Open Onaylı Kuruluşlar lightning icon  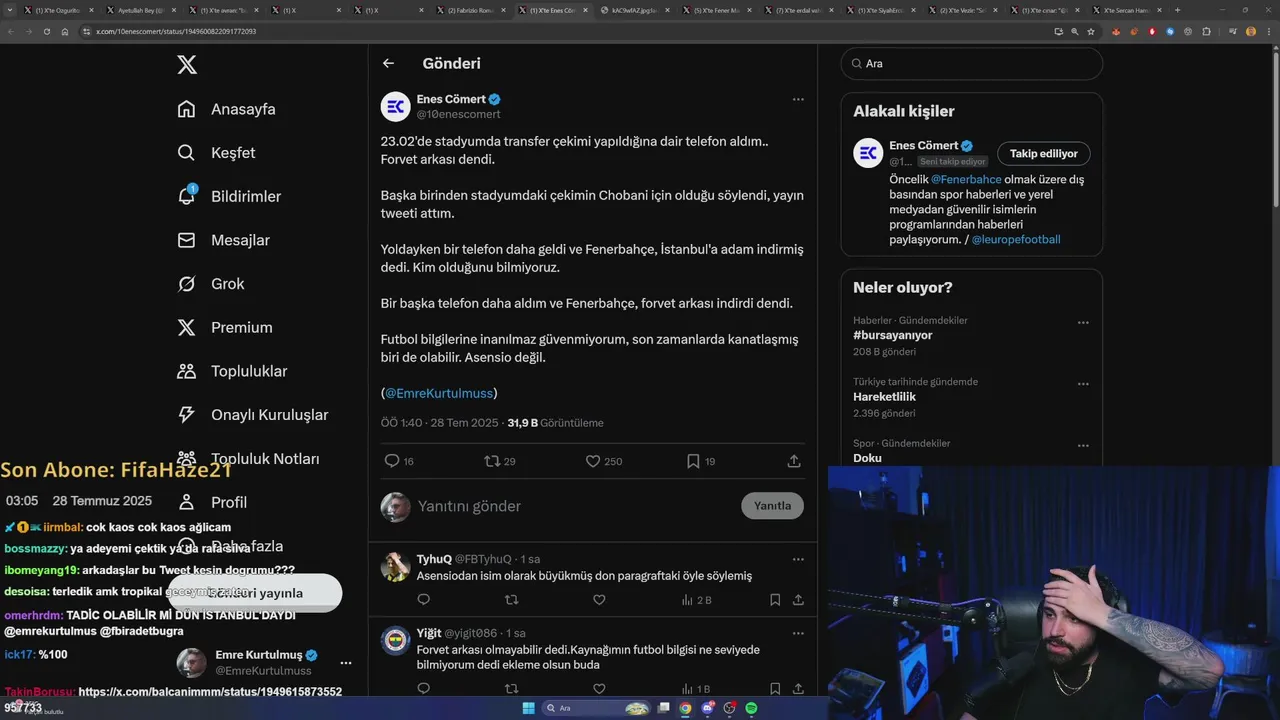tap(186, 415)
